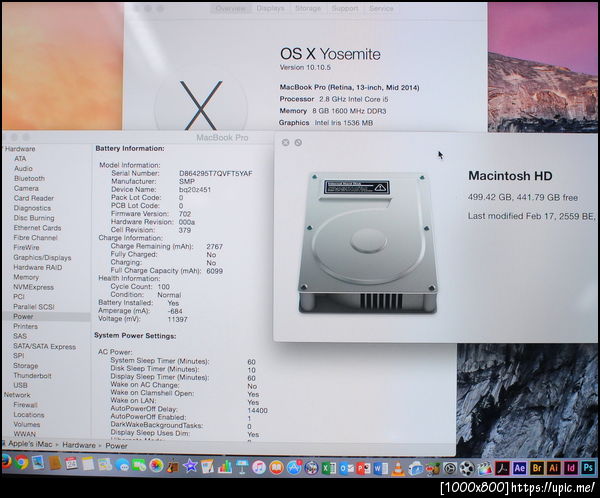Select Diagnostics in the sidebar

tap(32, 208)
